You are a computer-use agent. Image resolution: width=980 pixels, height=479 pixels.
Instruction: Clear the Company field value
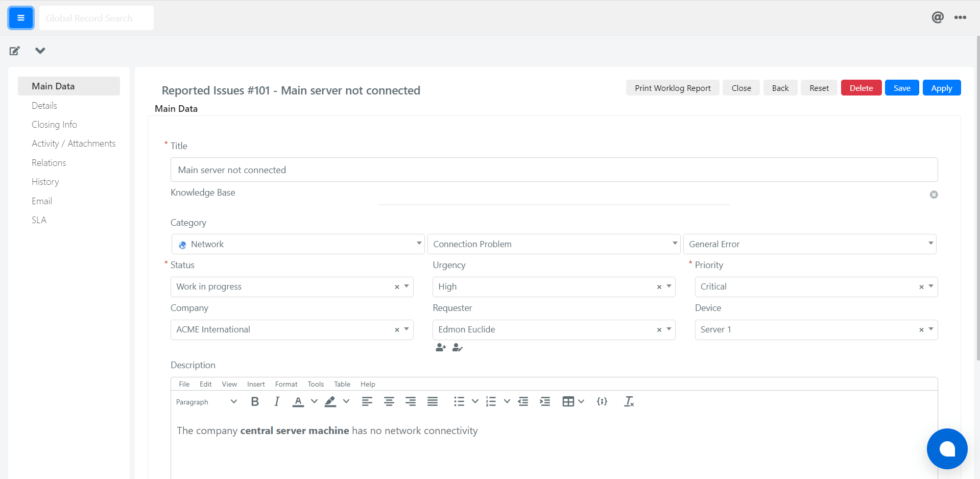pyautogui.click(x=397, y=329)
